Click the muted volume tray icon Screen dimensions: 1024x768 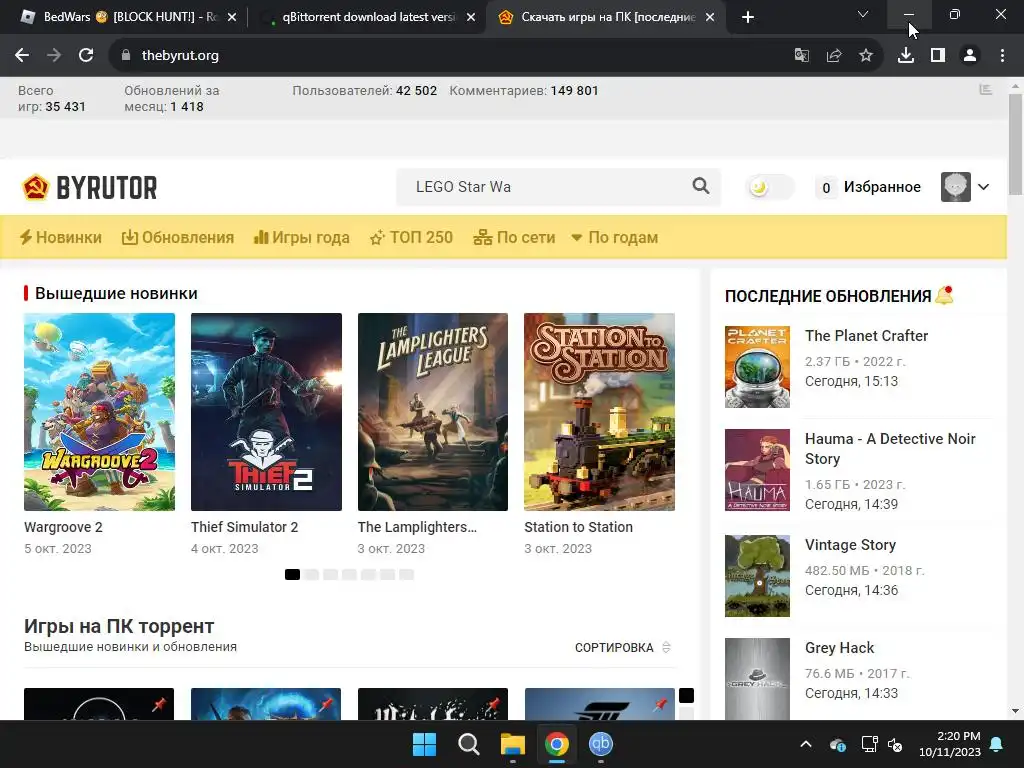tap(895, 744)
